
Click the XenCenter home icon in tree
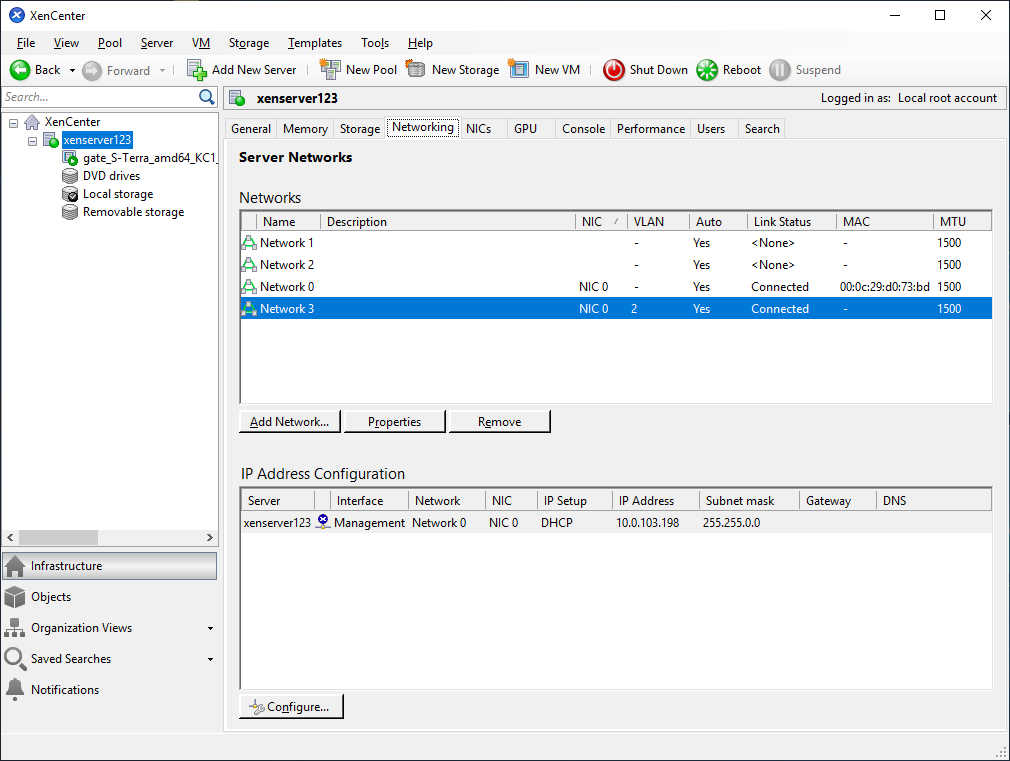pyautogui.click(x=32, y=122)
